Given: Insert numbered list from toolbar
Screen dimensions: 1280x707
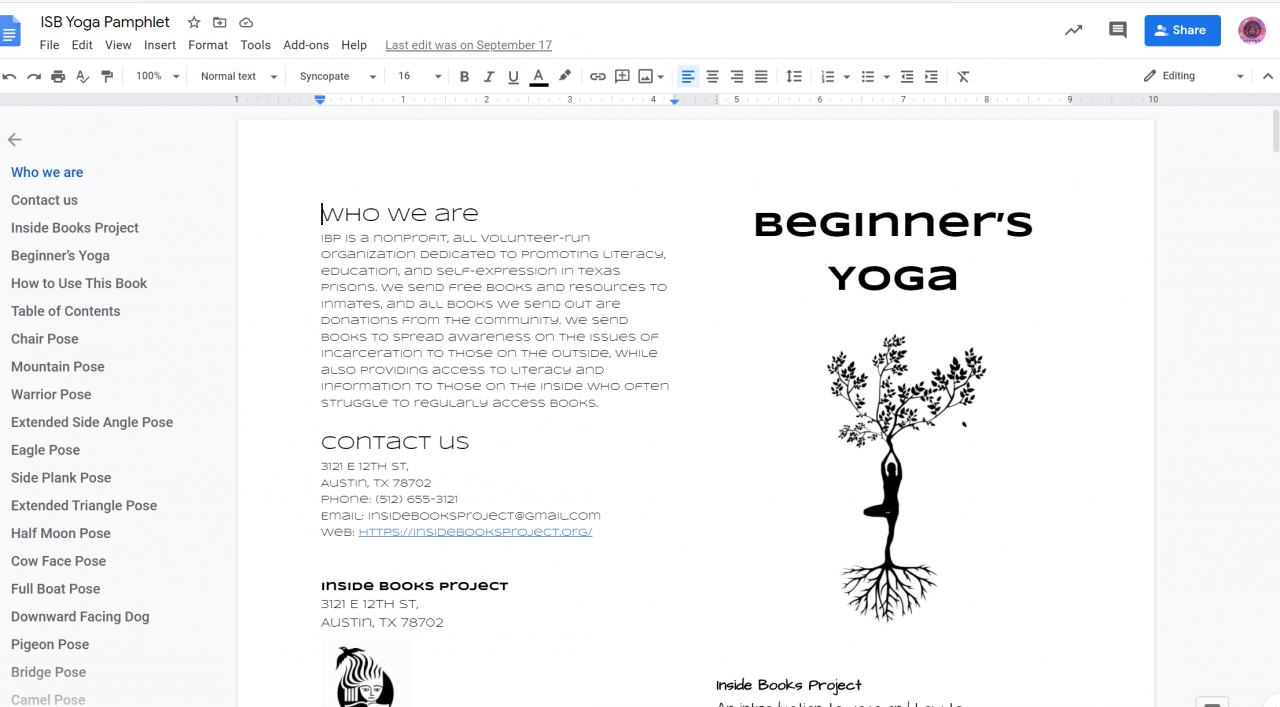Looking at the screenshot, I should pyautogui.click(x=827, y=77).
